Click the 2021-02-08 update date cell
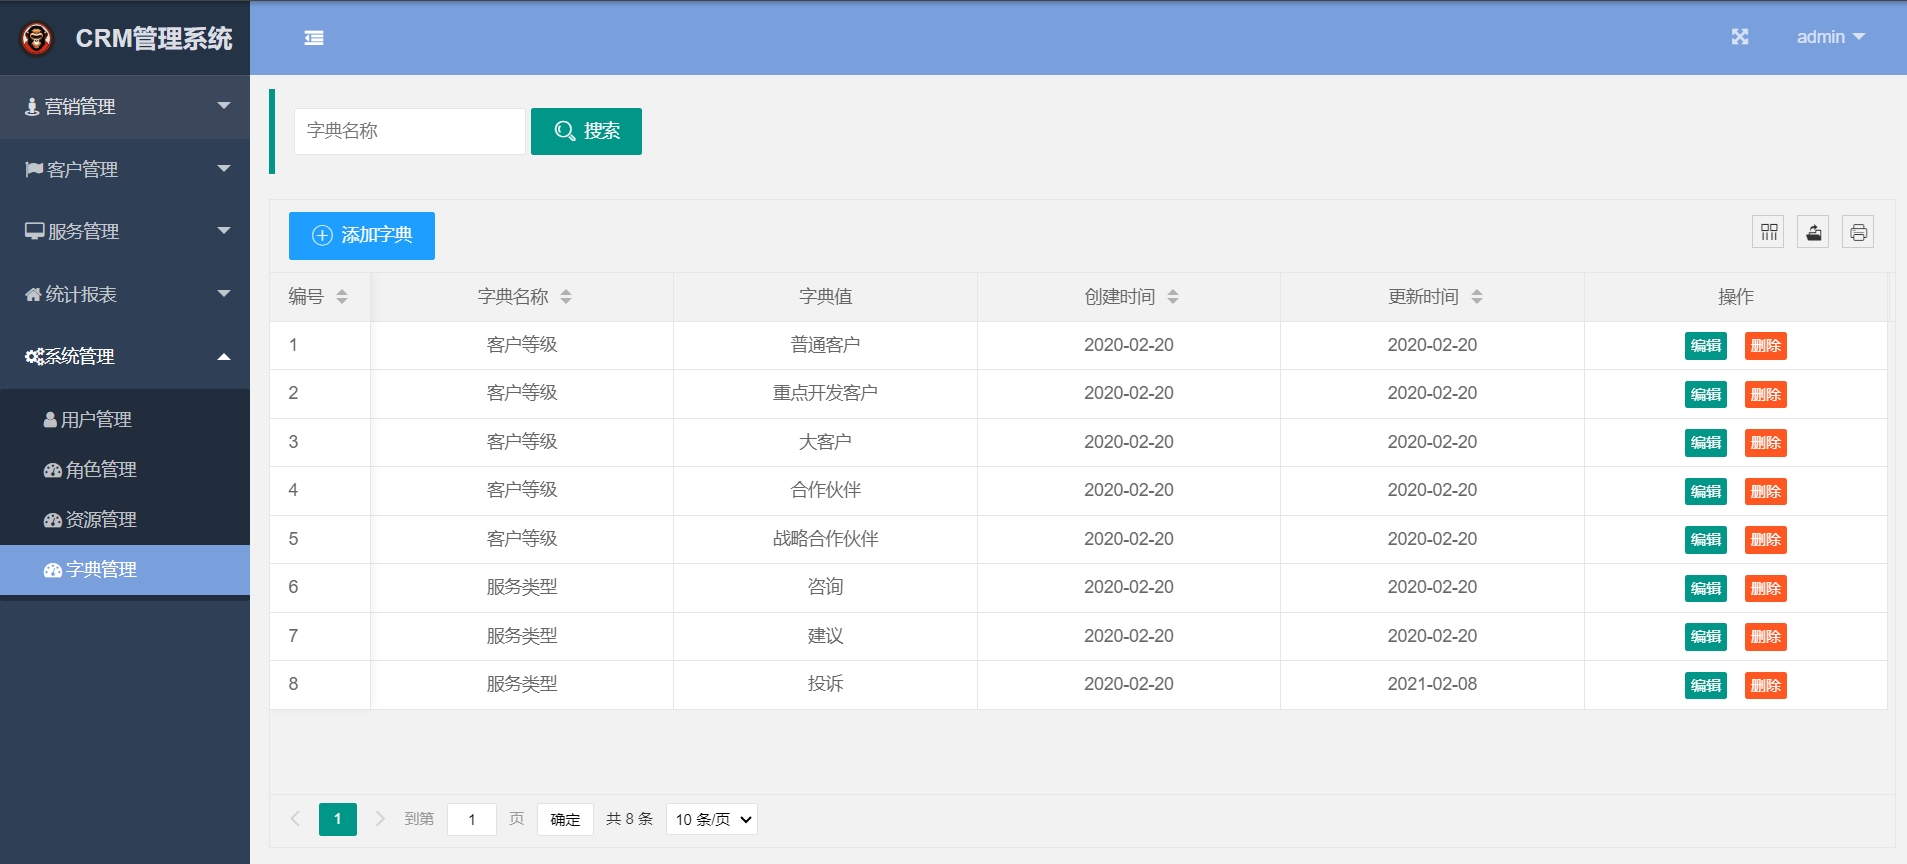1907x864 pixels. point(1432,684)
